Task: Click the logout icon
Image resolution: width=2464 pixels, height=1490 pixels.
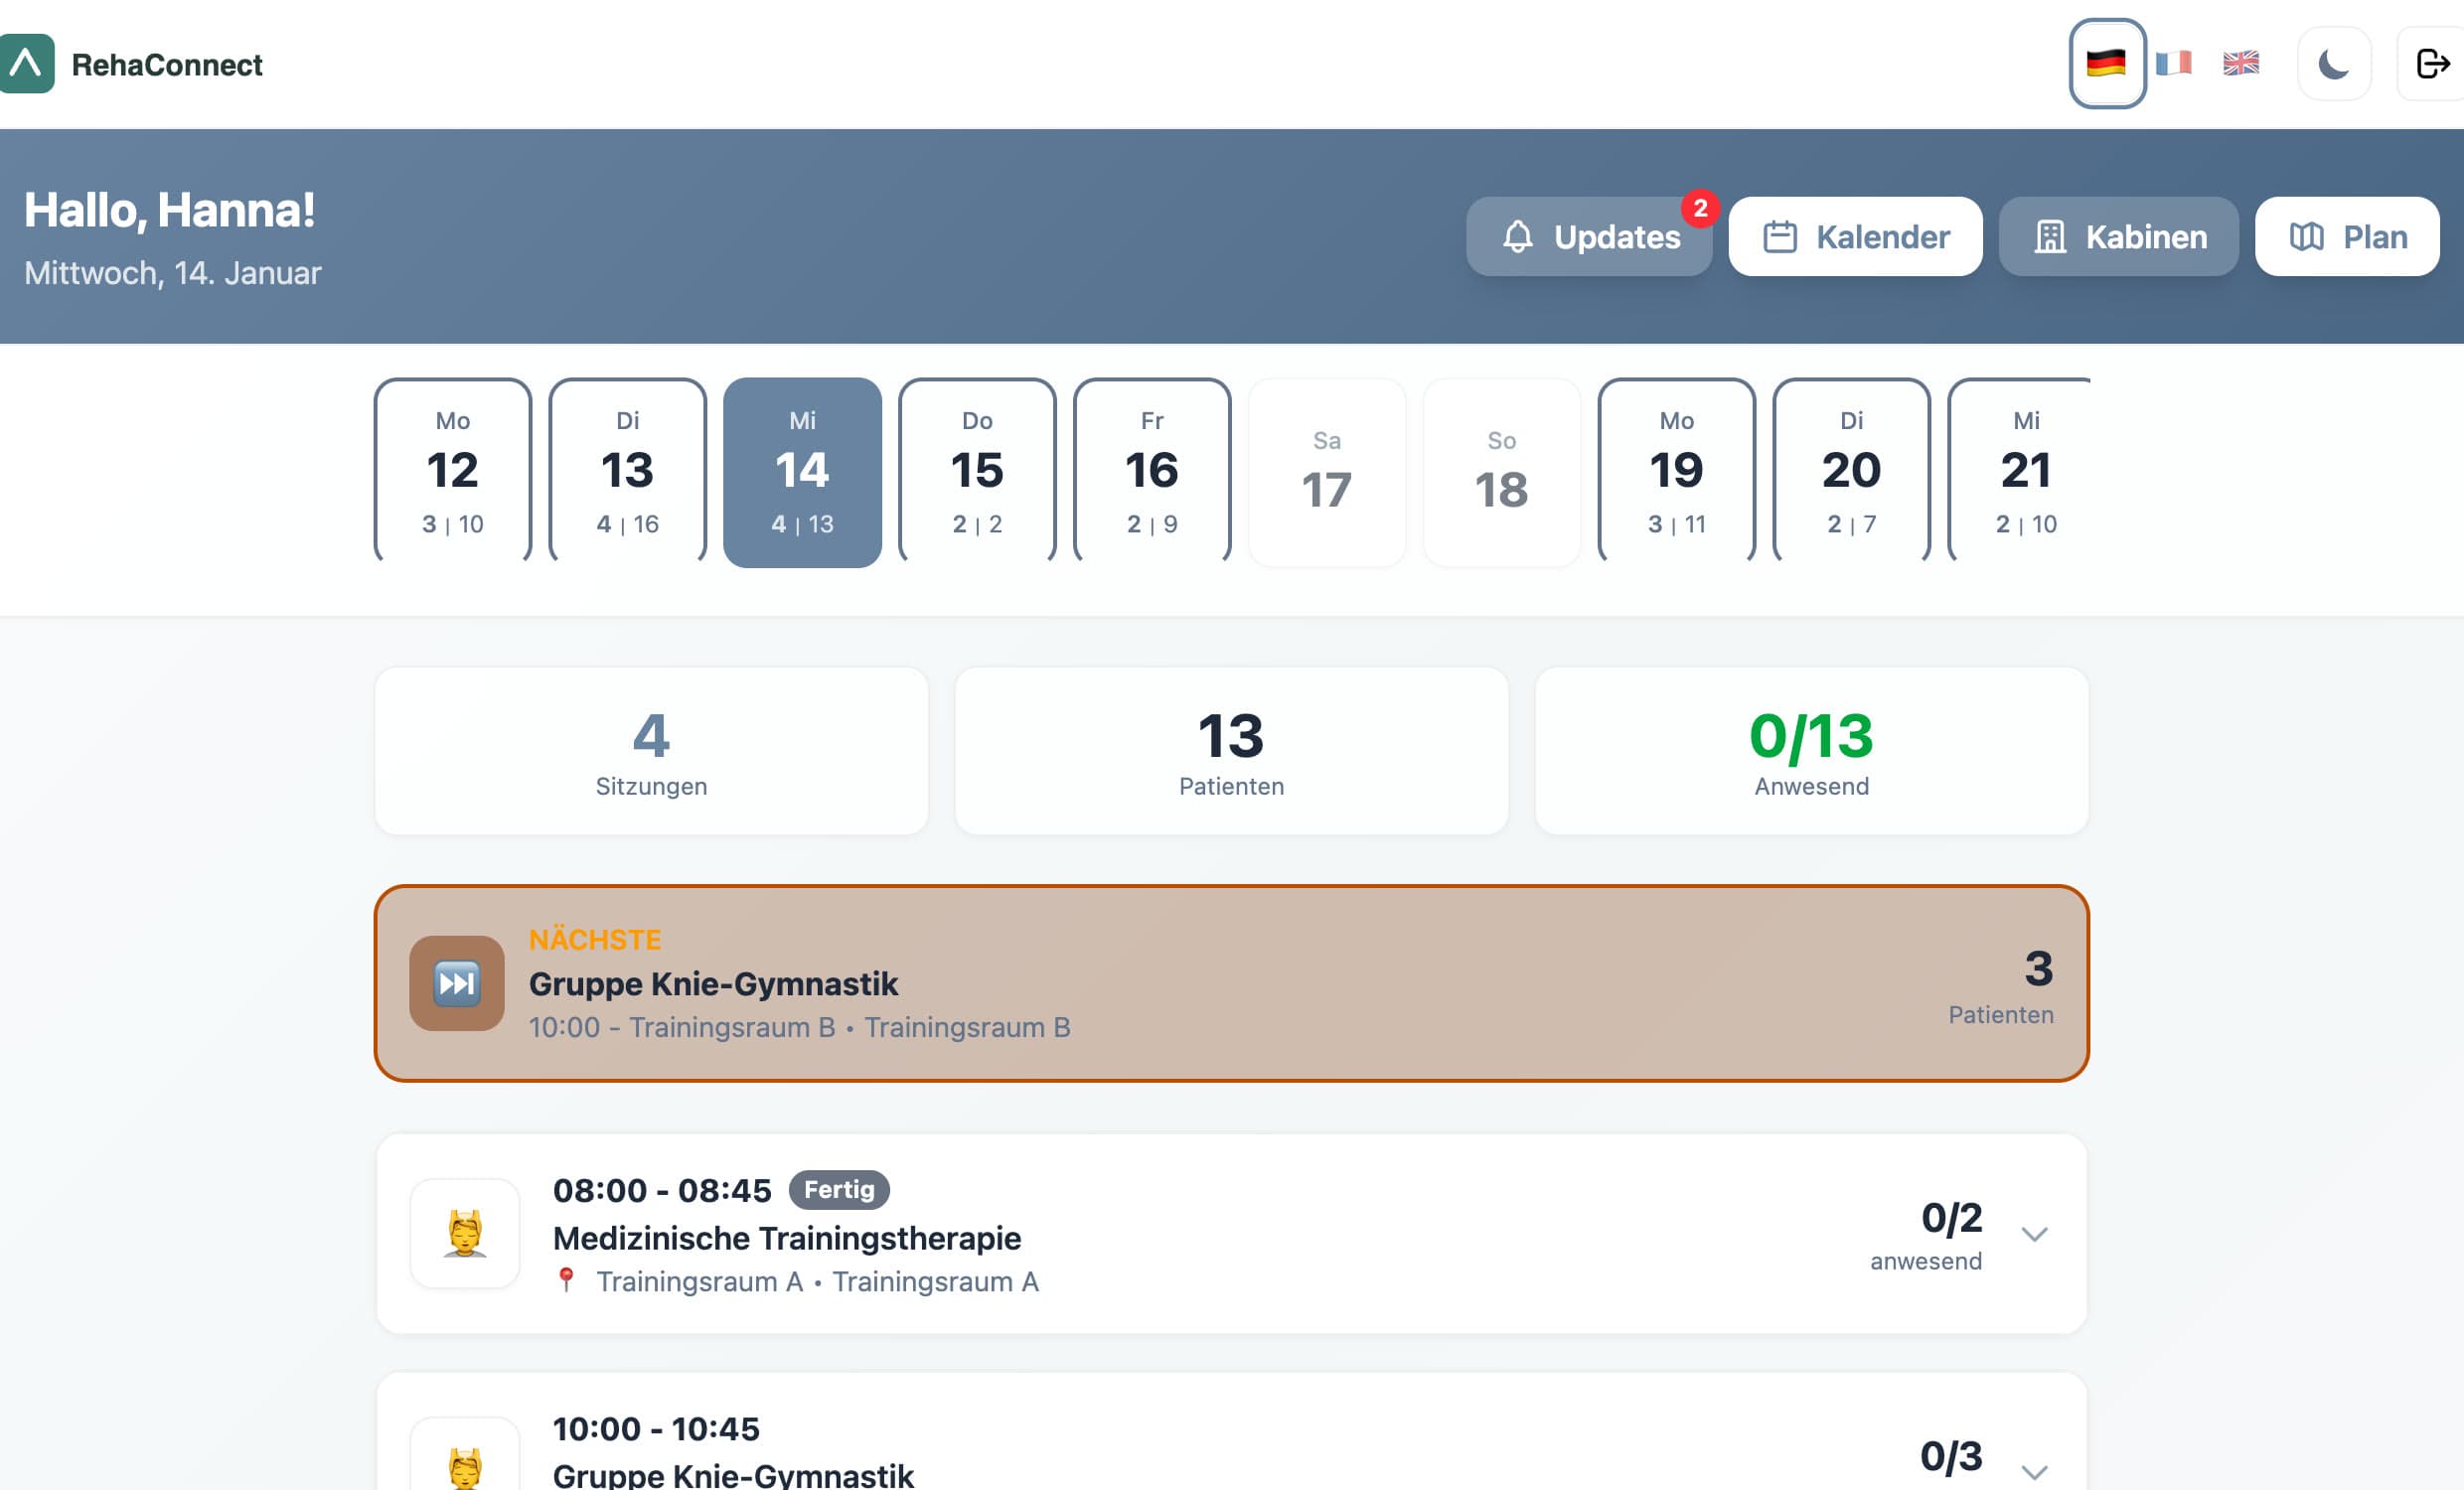Action: pos(2432,64)
